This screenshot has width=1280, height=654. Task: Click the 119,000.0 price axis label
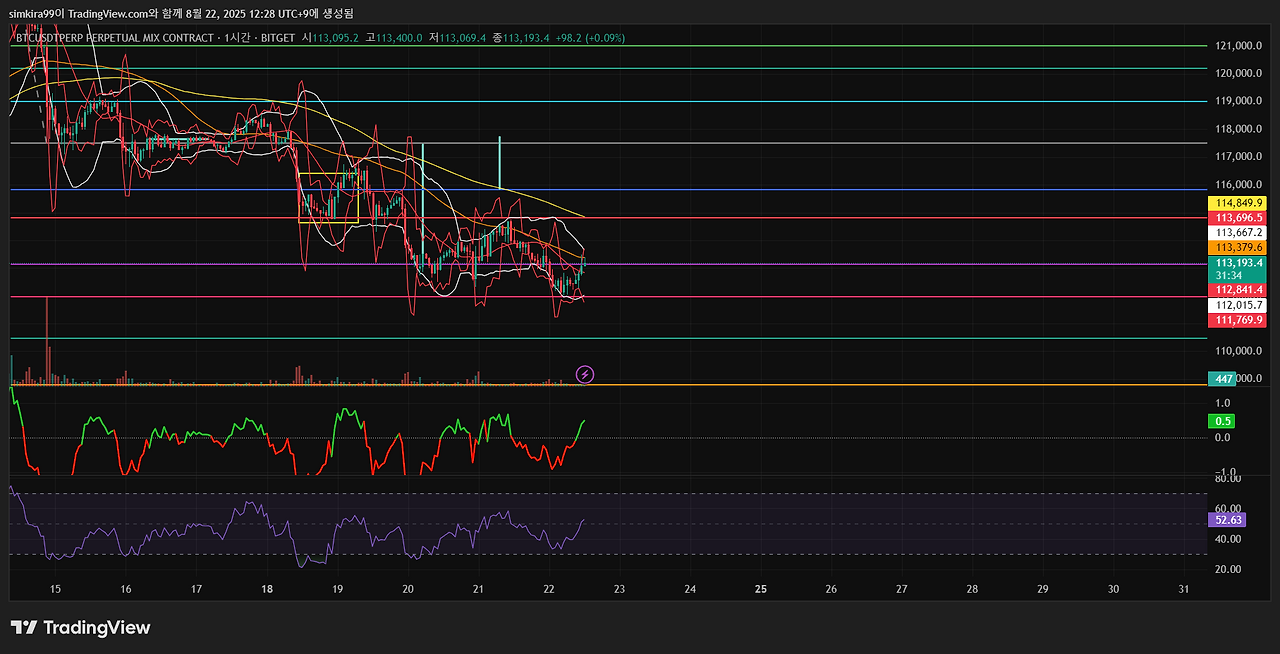click(x=1240, y=101)
